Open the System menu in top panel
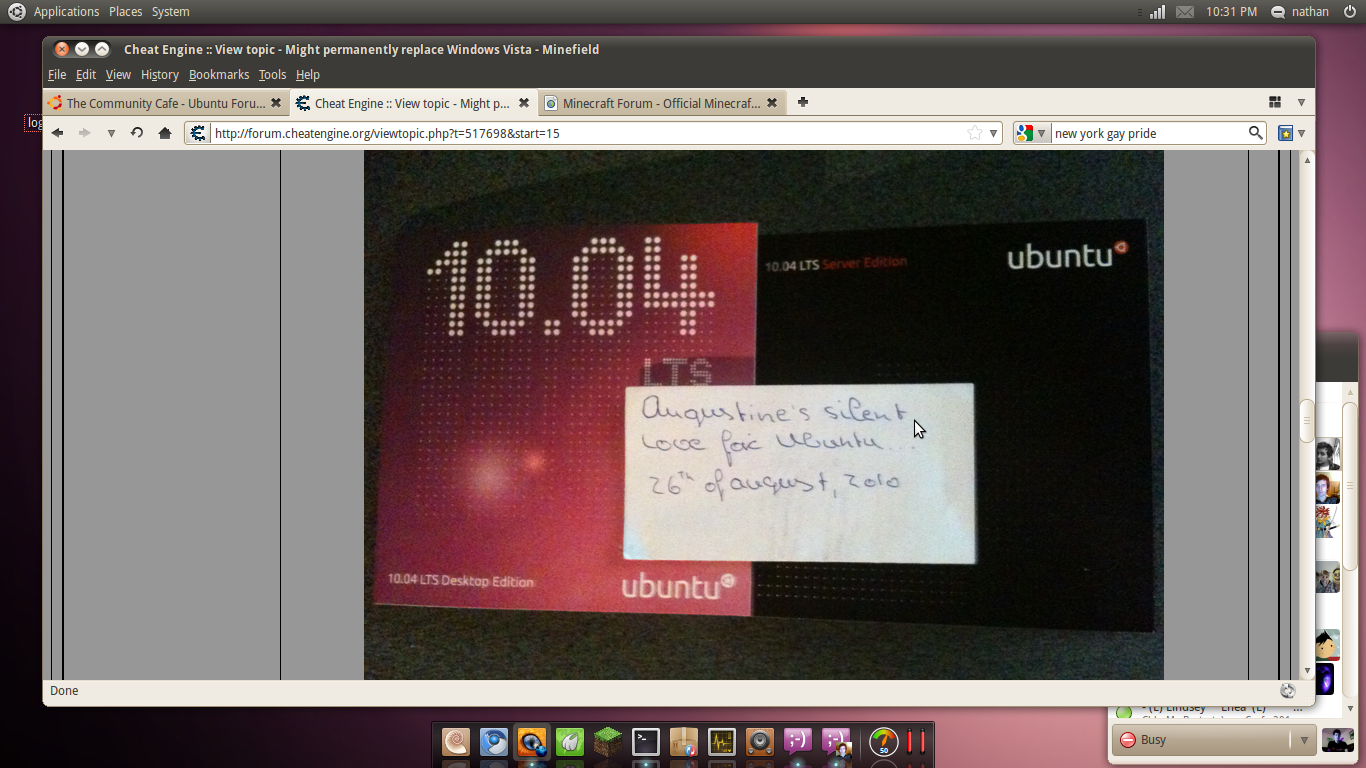The width and height of the screenshot is (1366, 768). (171, 12)
